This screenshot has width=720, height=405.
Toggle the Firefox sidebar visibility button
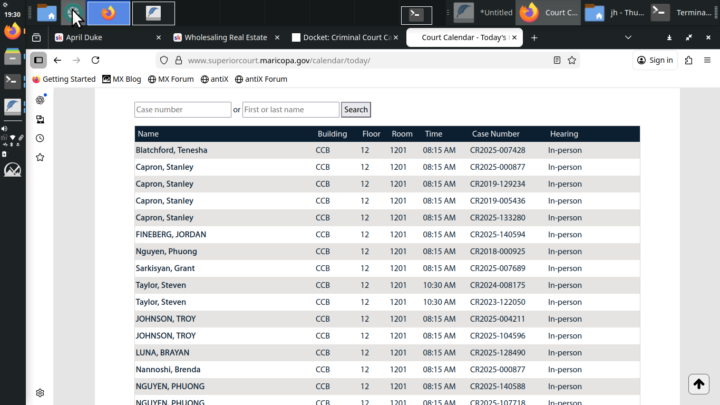pos(38,60)
